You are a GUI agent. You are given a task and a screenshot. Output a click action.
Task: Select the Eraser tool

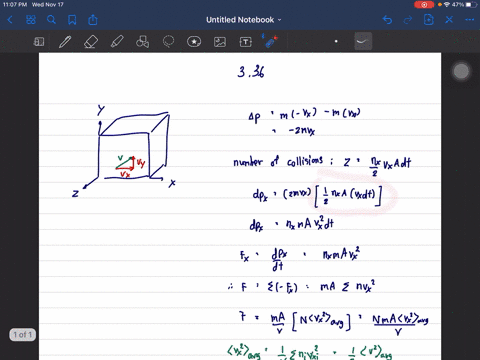(91, 42)
